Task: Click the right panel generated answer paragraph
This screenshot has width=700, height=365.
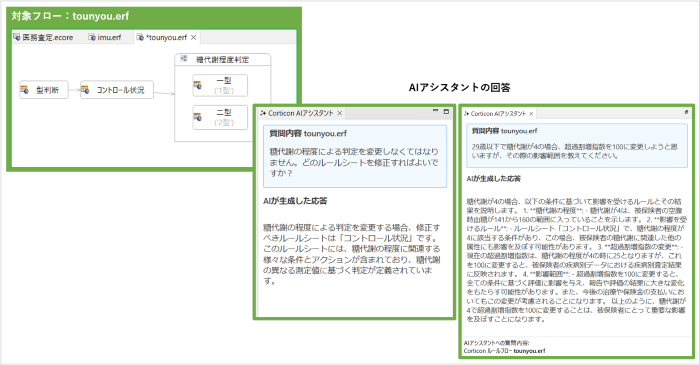Action: tap(576, 260)
